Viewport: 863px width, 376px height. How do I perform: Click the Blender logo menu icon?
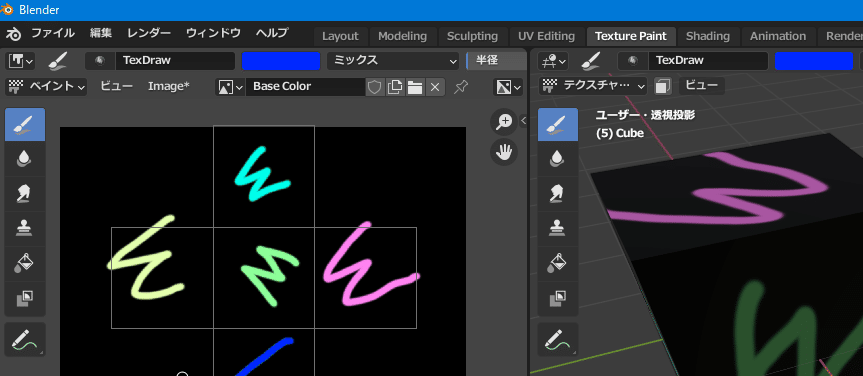[13, 34]
